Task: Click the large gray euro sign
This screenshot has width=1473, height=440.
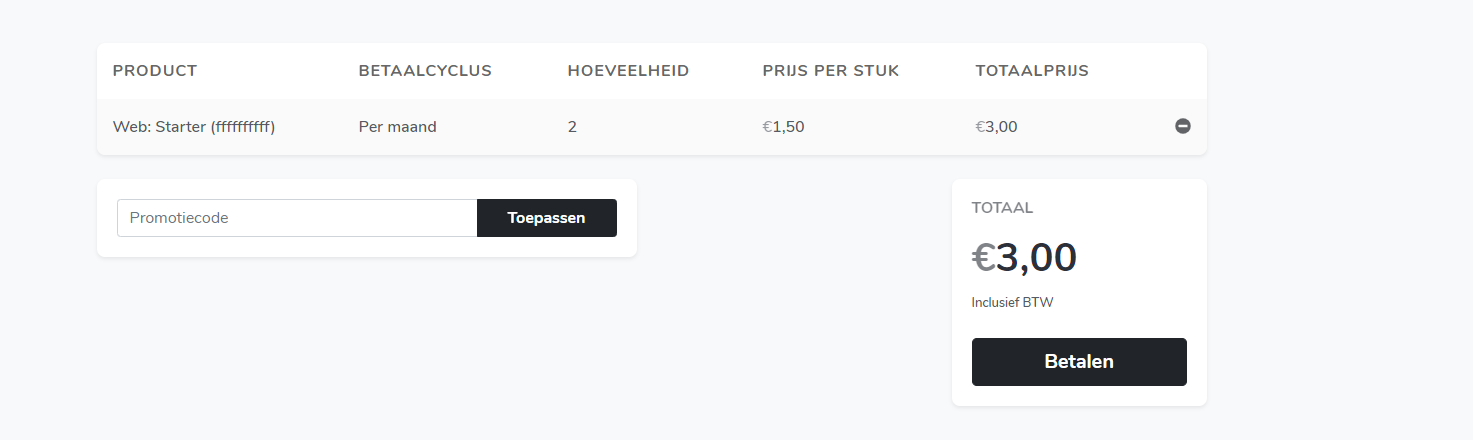Action: [983, 259]
